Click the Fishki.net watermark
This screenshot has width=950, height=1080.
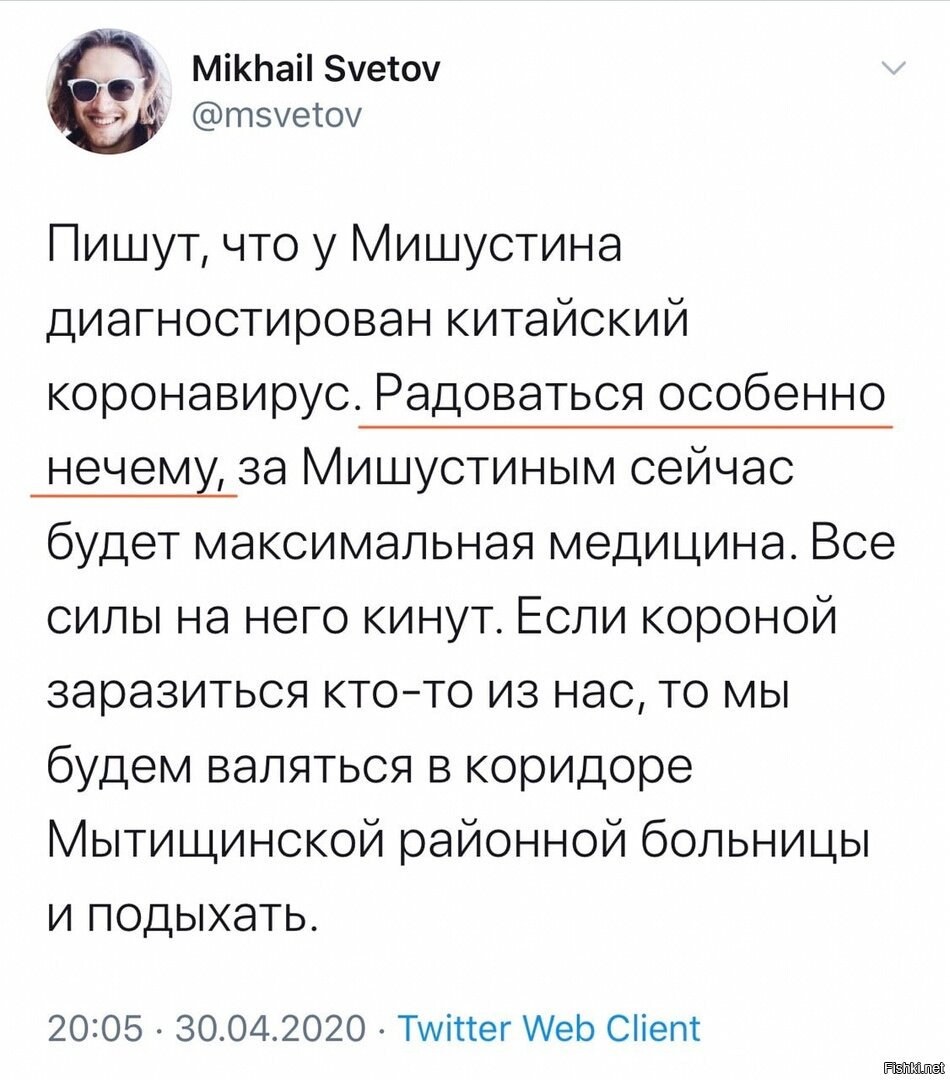coord(913,1068)
